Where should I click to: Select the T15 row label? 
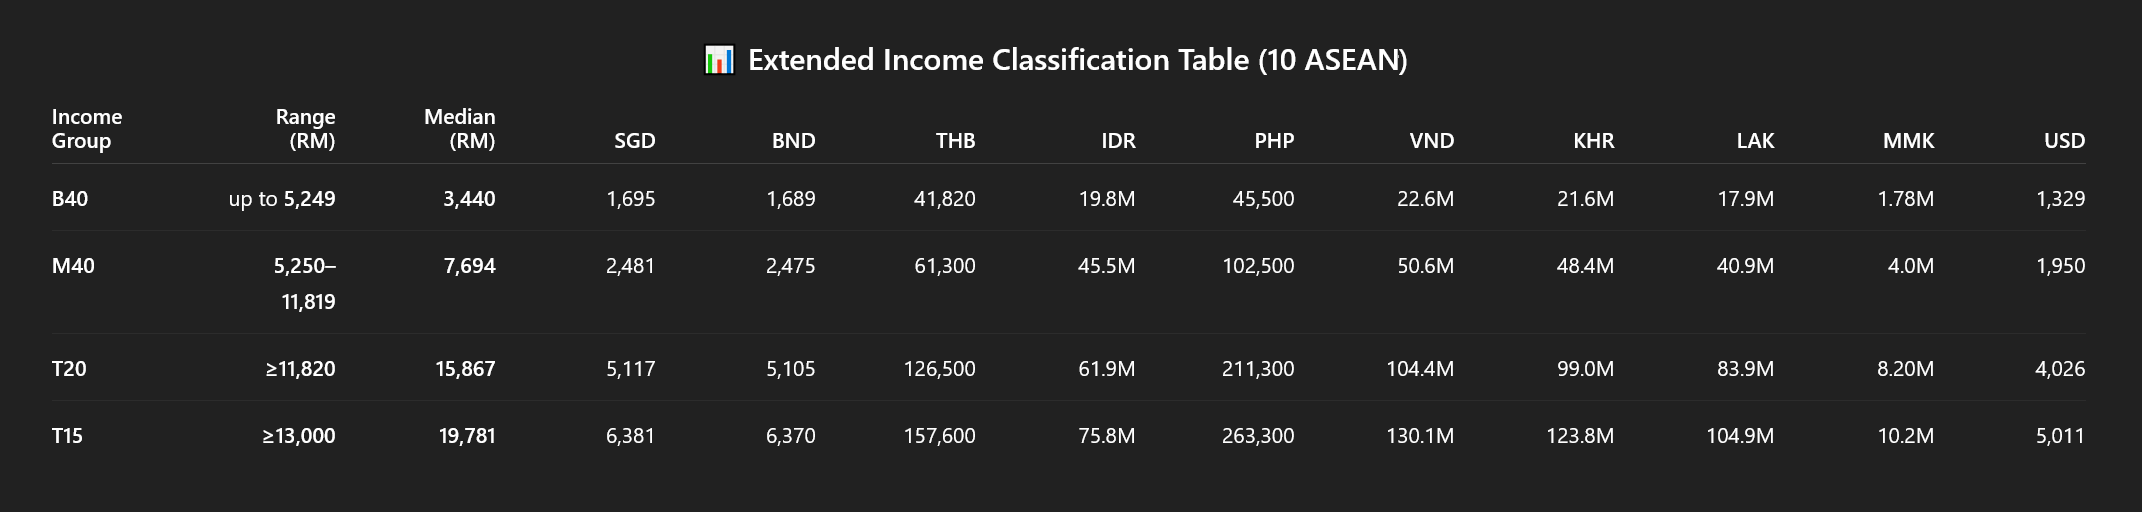(x=67, y=436)
